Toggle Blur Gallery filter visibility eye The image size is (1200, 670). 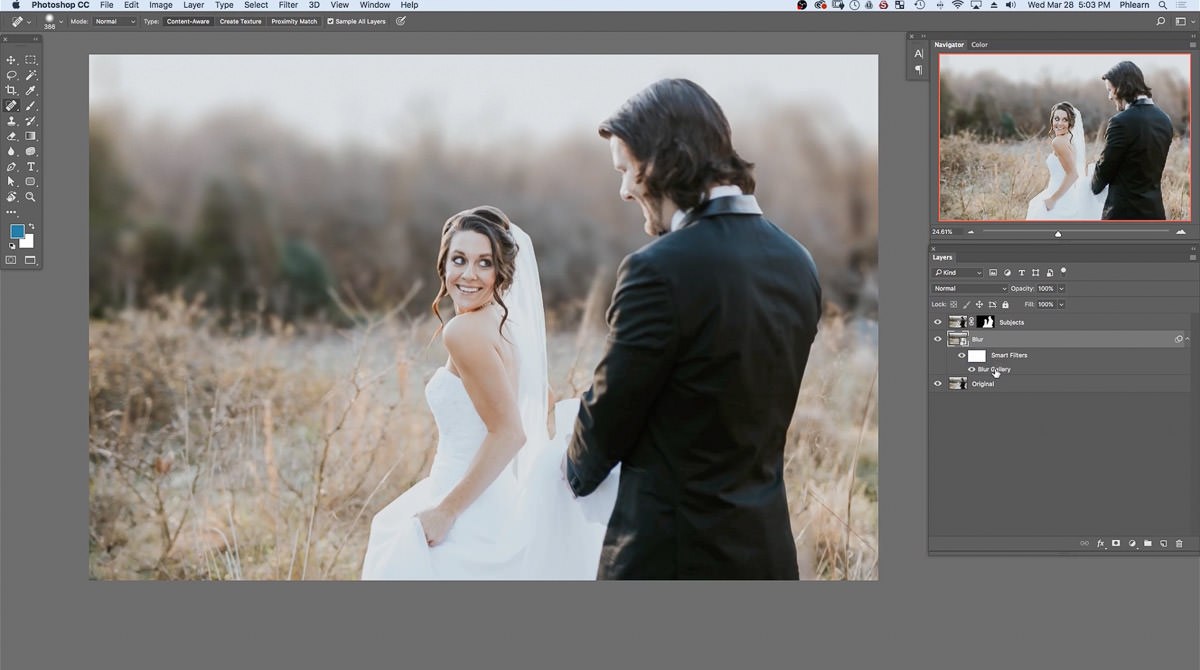971,369
